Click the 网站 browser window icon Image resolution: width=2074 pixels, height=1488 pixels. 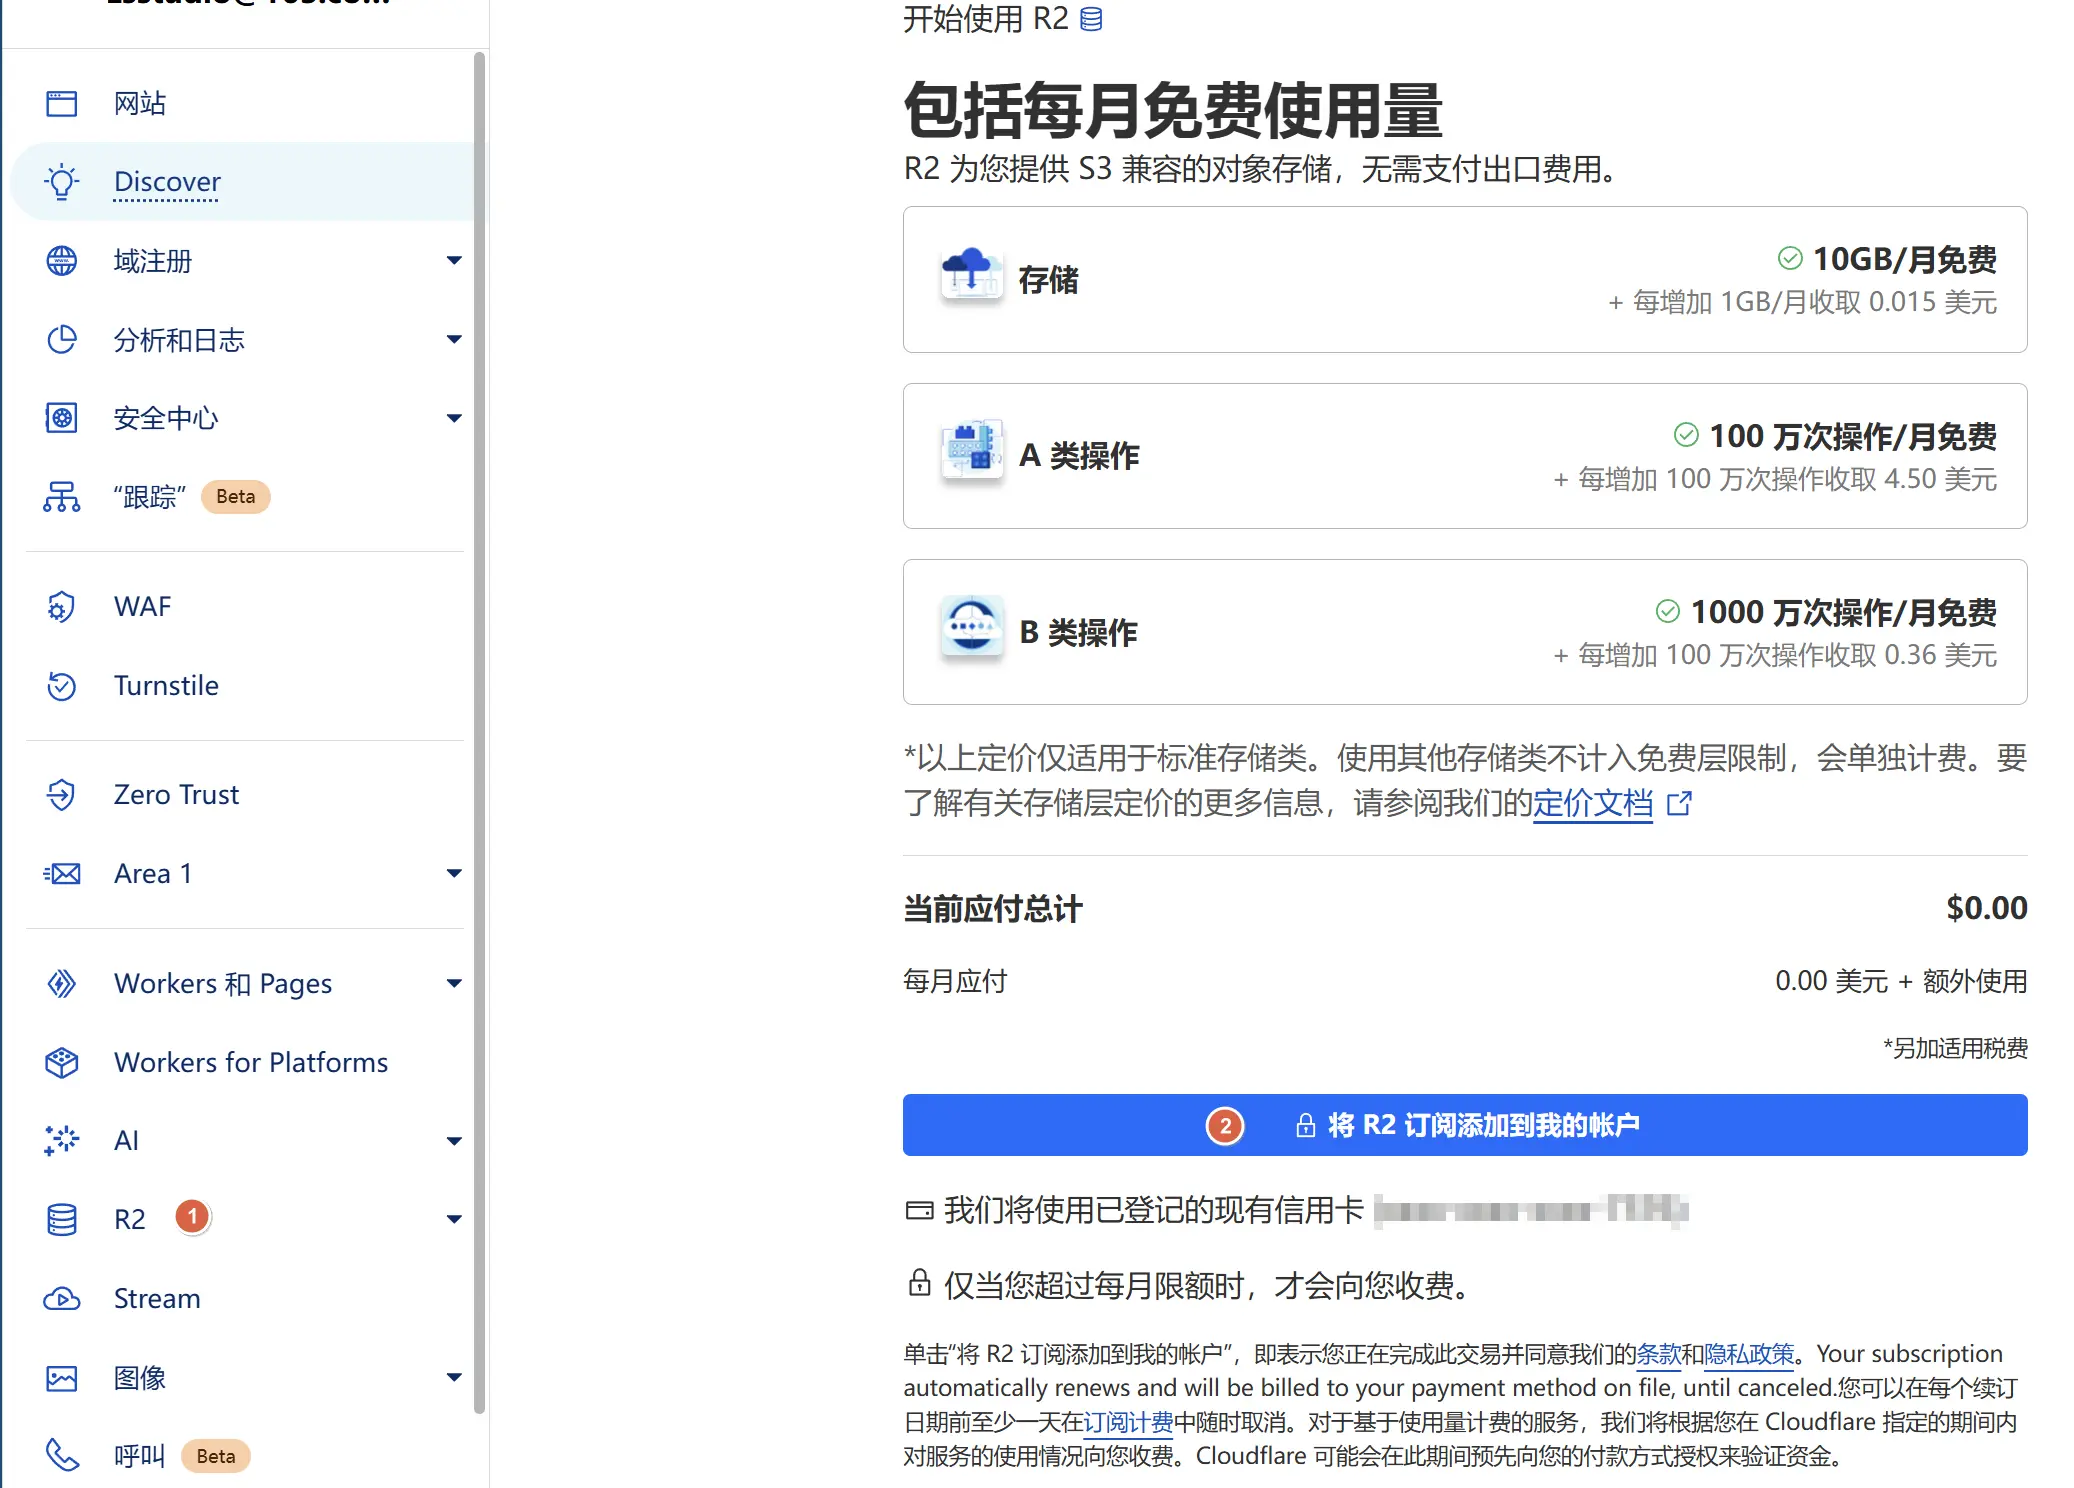tap(61, 103)
